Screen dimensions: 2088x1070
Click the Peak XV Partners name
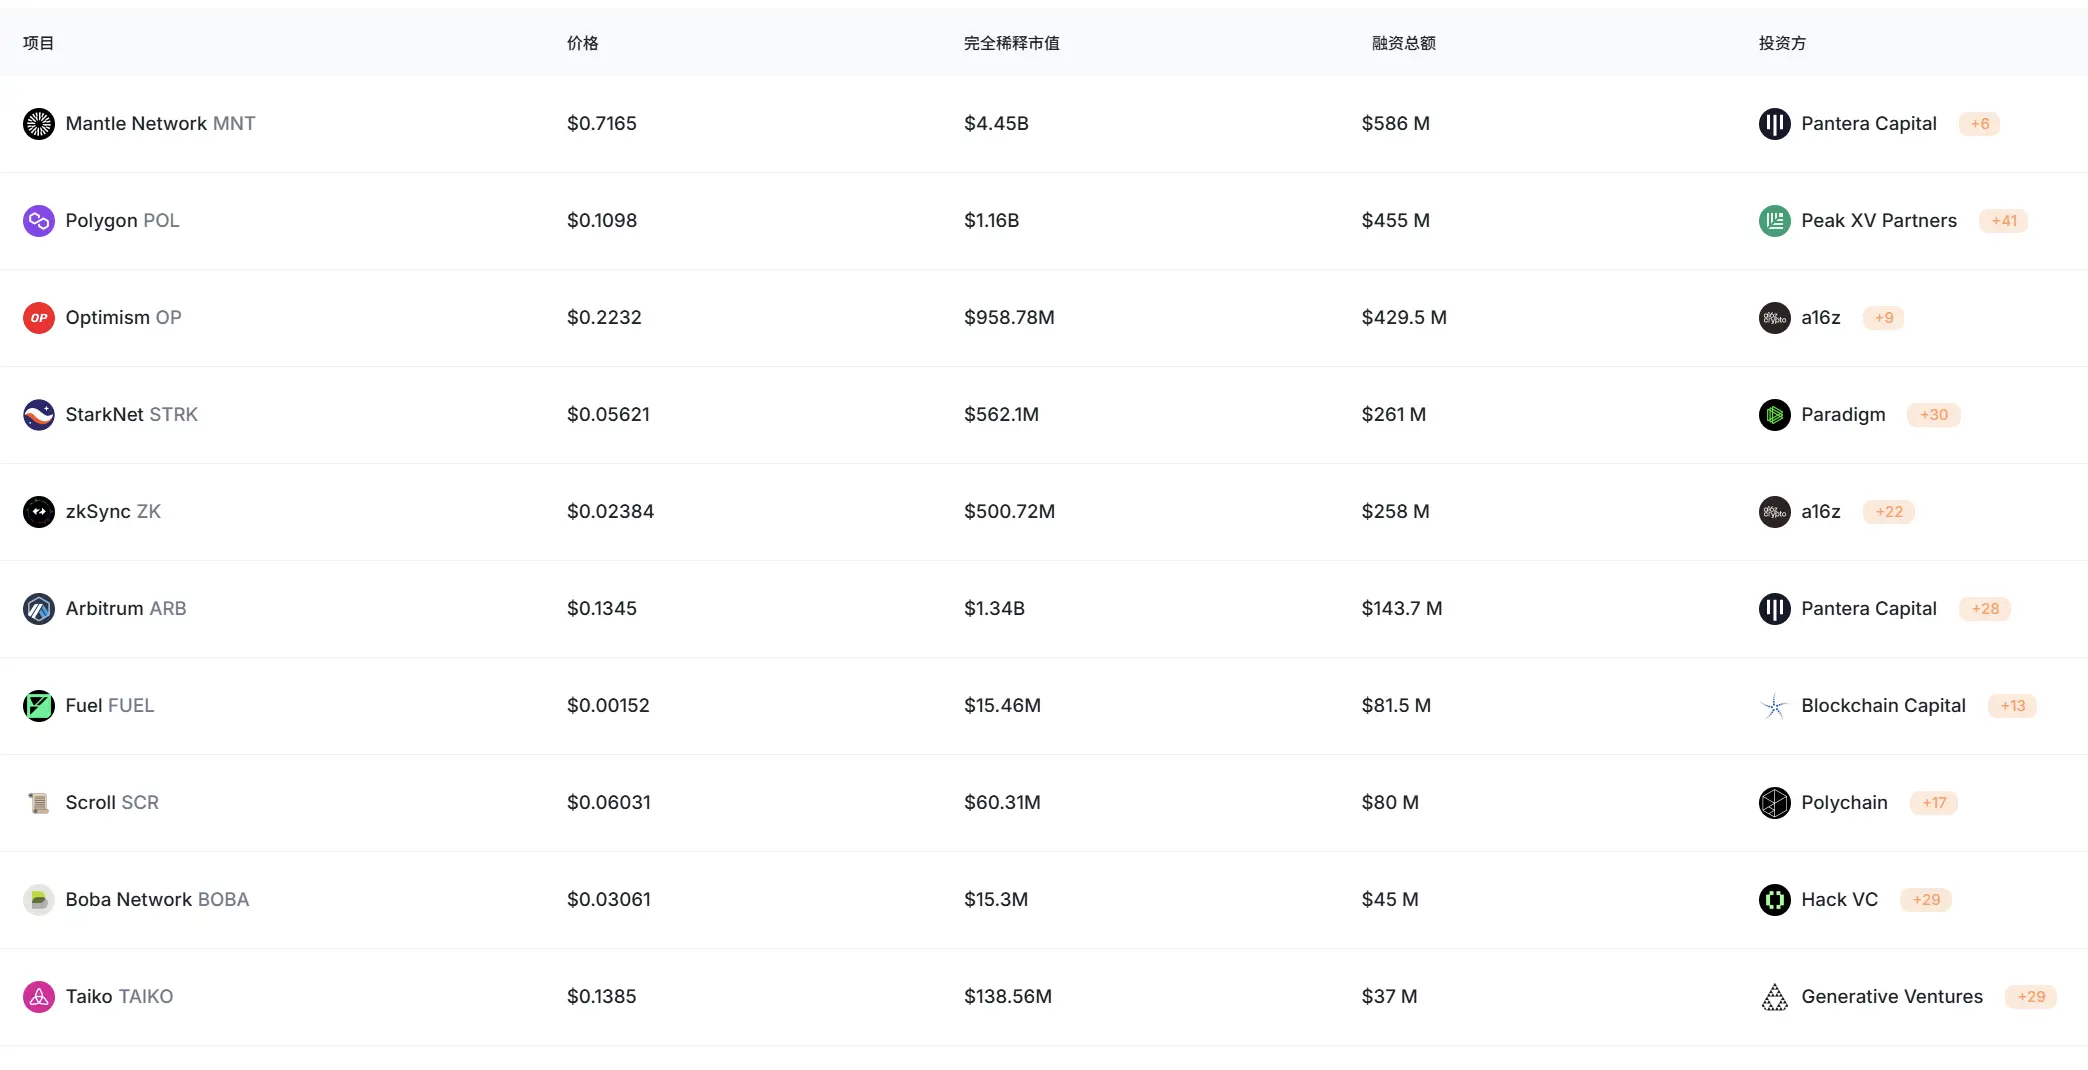tap(1878, 220)
